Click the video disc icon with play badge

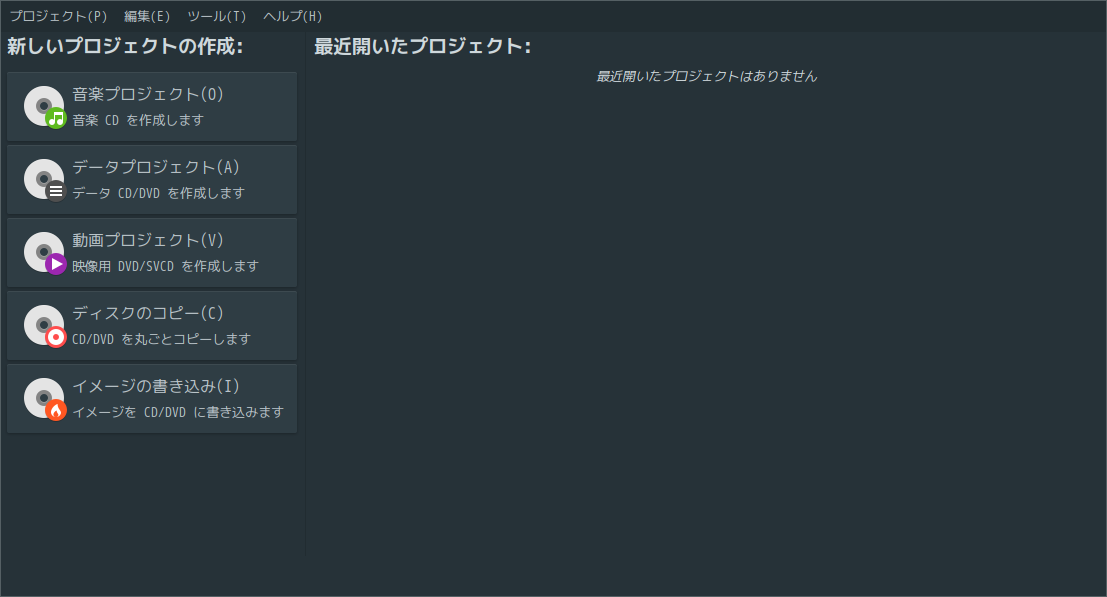45,253
